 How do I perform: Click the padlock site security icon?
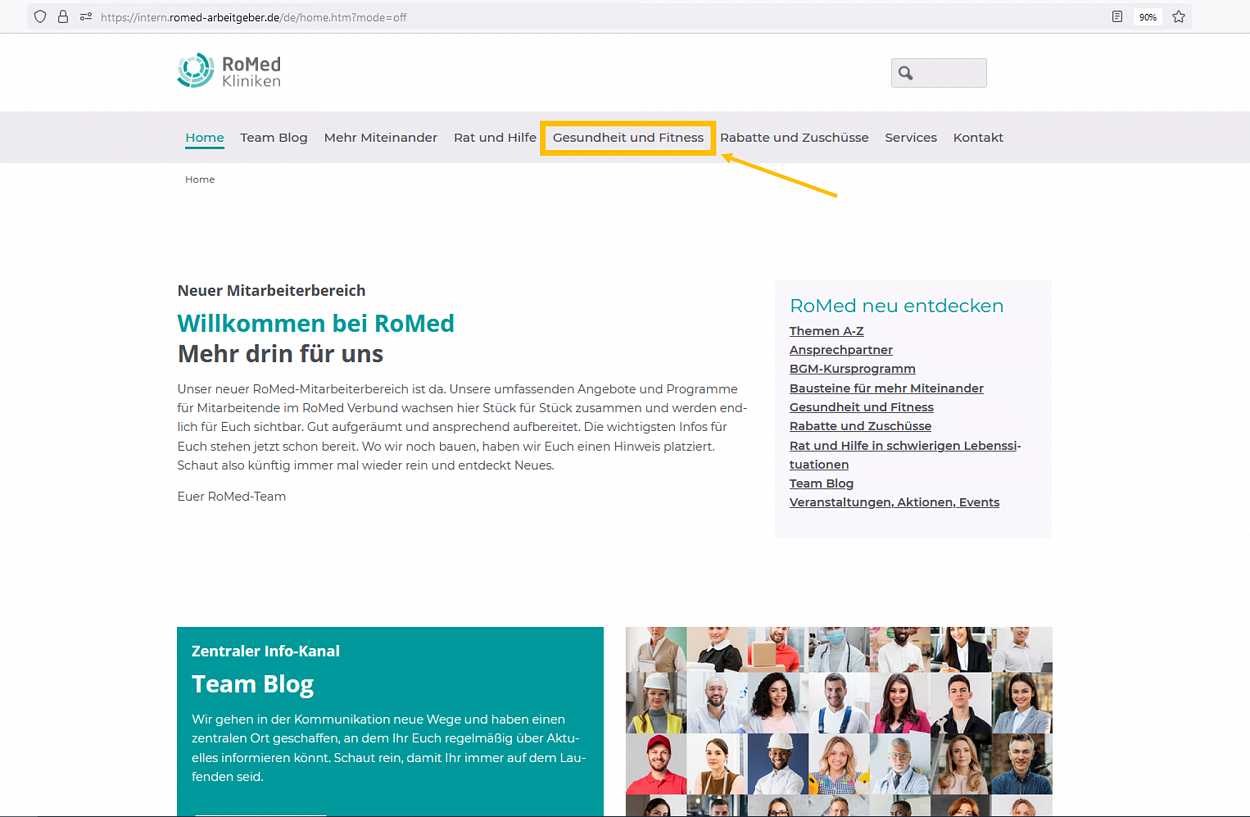point(63,17)
